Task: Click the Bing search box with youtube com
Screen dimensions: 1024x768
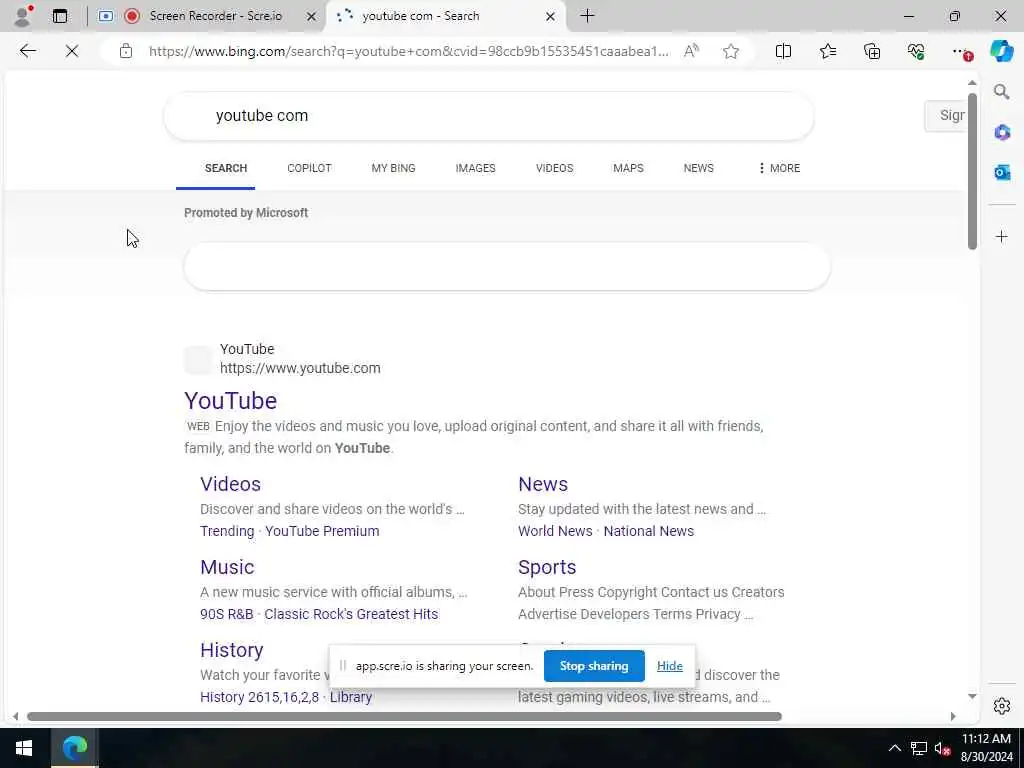Action: pos(488,116)
